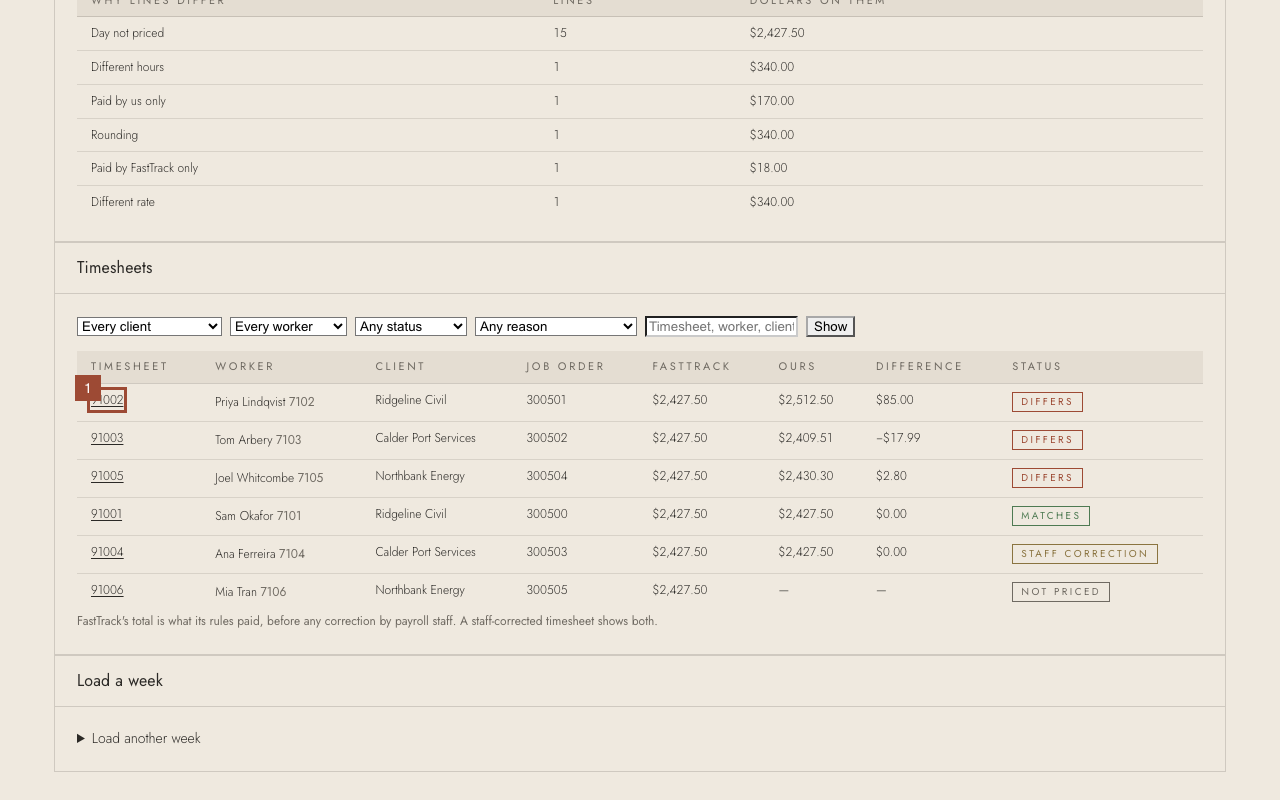The width and height of the screenshot is (1280, 800).
Task: Click the Show button
Action: pyautogui.click(x=830, y=327)
